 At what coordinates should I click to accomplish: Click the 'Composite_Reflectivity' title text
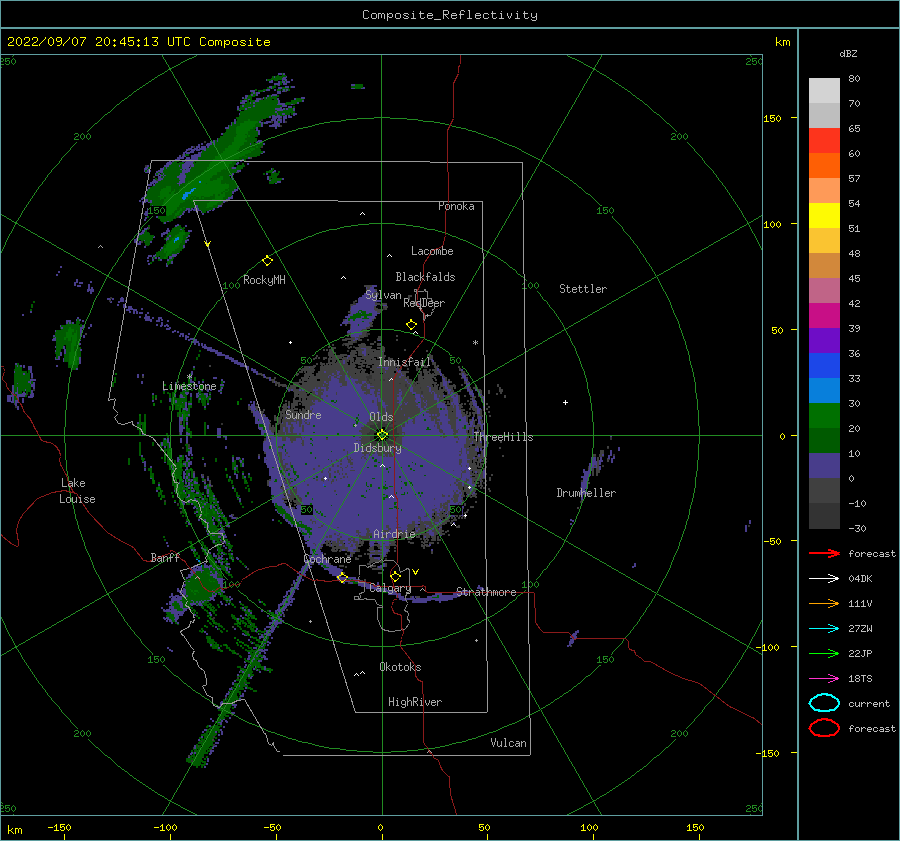450,15
